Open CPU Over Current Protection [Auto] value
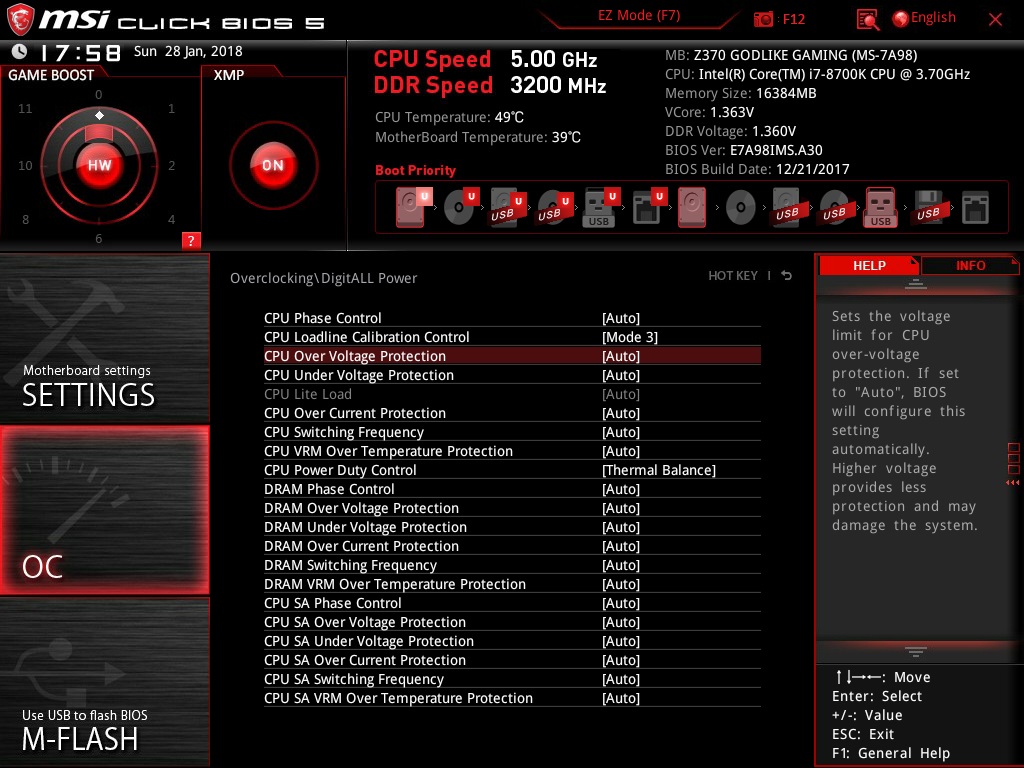This screenshot has height=768, width=1024. pyautogui.click(x=621, y=413)
